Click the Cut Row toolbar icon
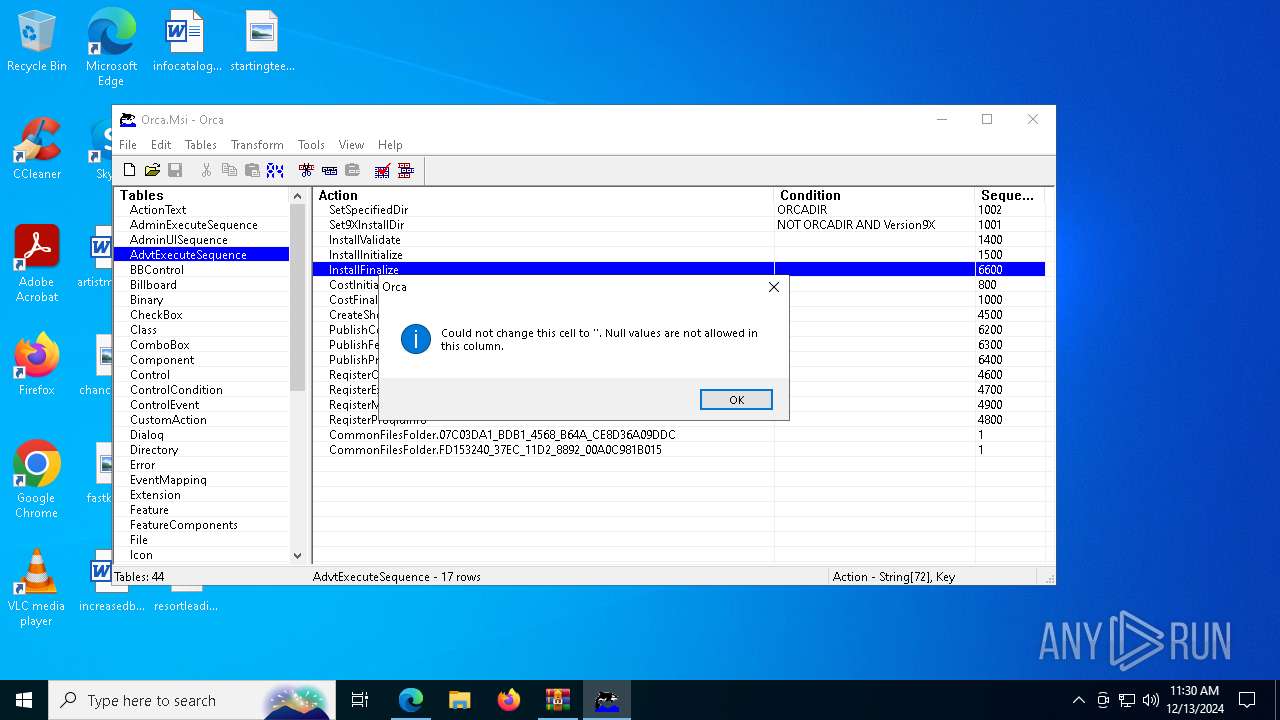 tap(306, 171)
